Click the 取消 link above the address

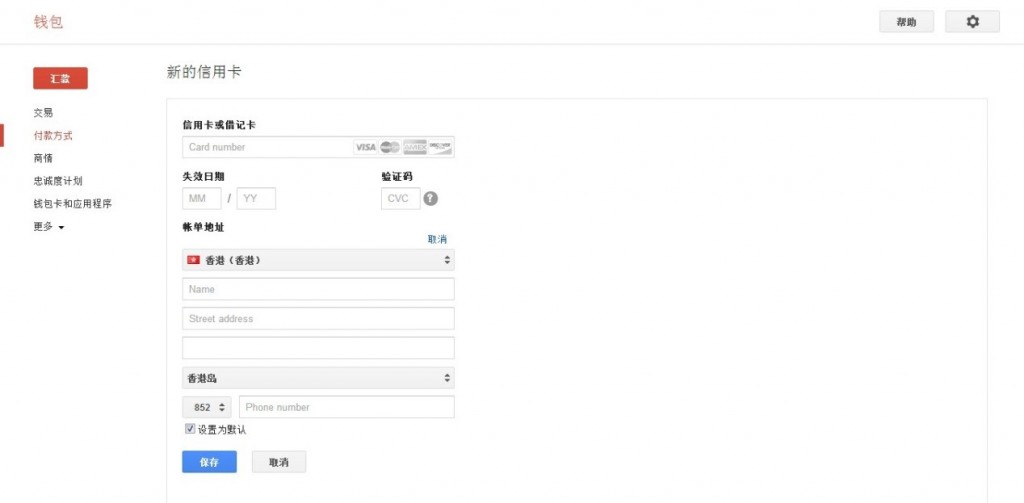coord(437,239)
